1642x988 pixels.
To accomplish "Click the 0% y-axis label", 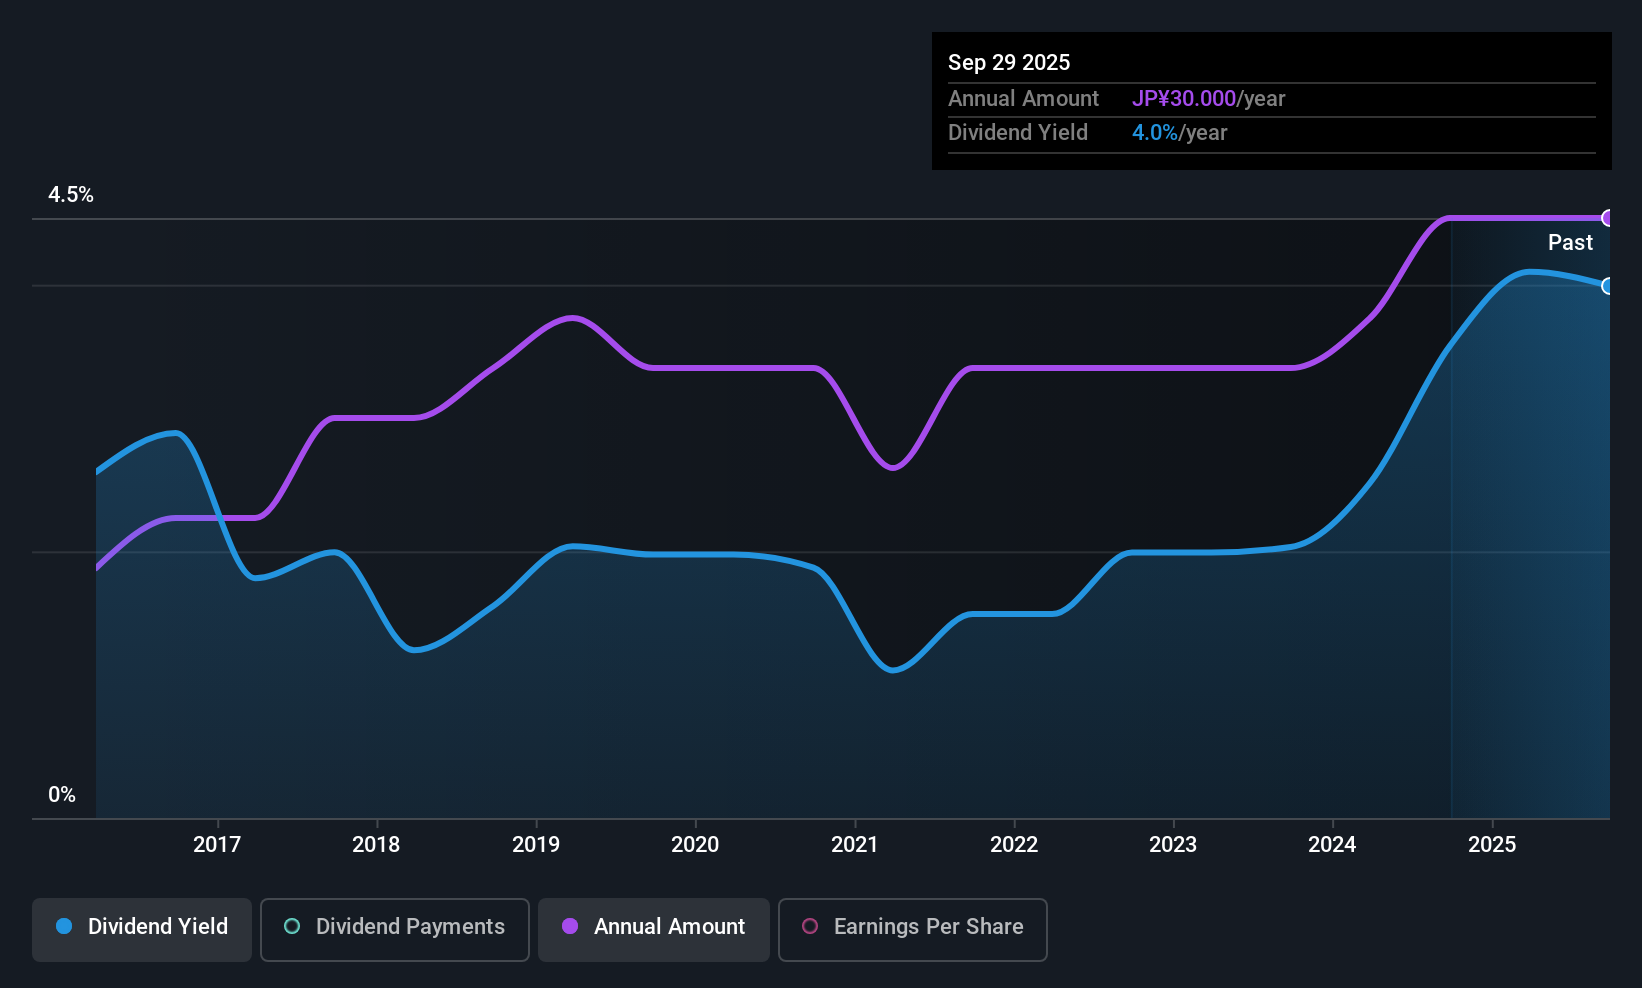I will coord(62,795).
